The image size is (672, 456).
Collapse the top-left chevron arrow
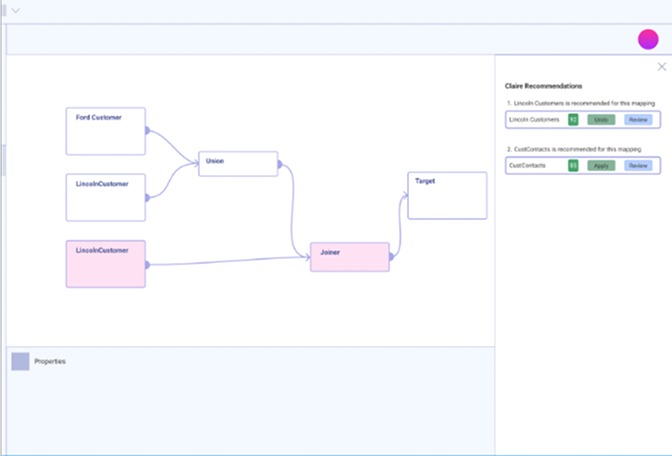point(15,10)
